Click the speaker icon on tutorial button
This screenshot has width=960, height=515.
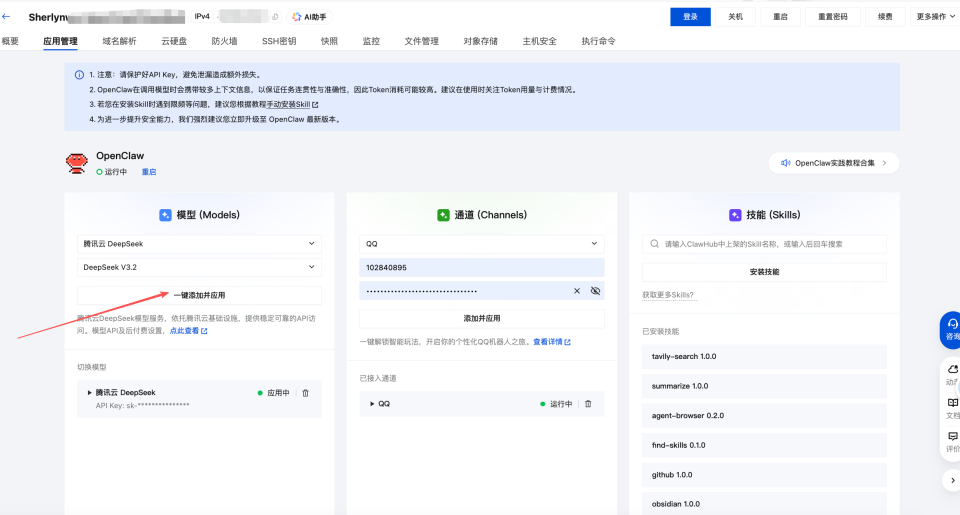786,163
